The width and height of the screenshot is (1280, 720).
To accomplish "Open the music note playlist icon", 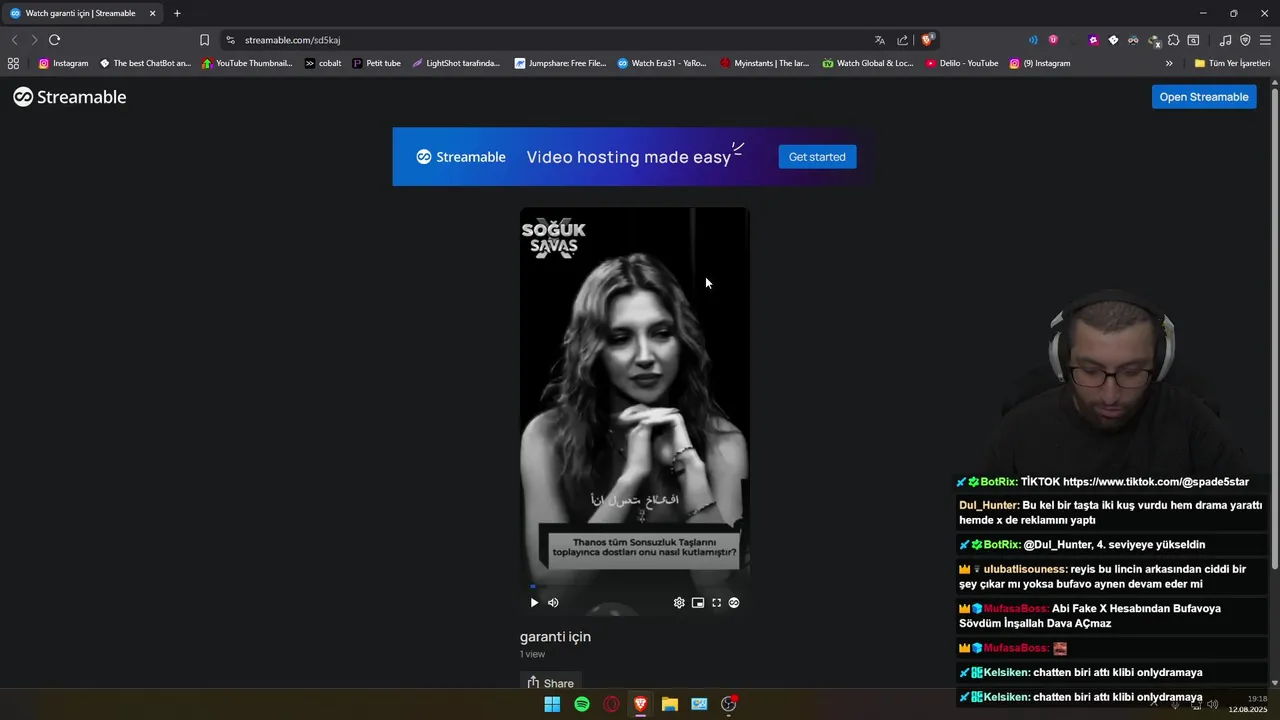I will coord(1225,40).
